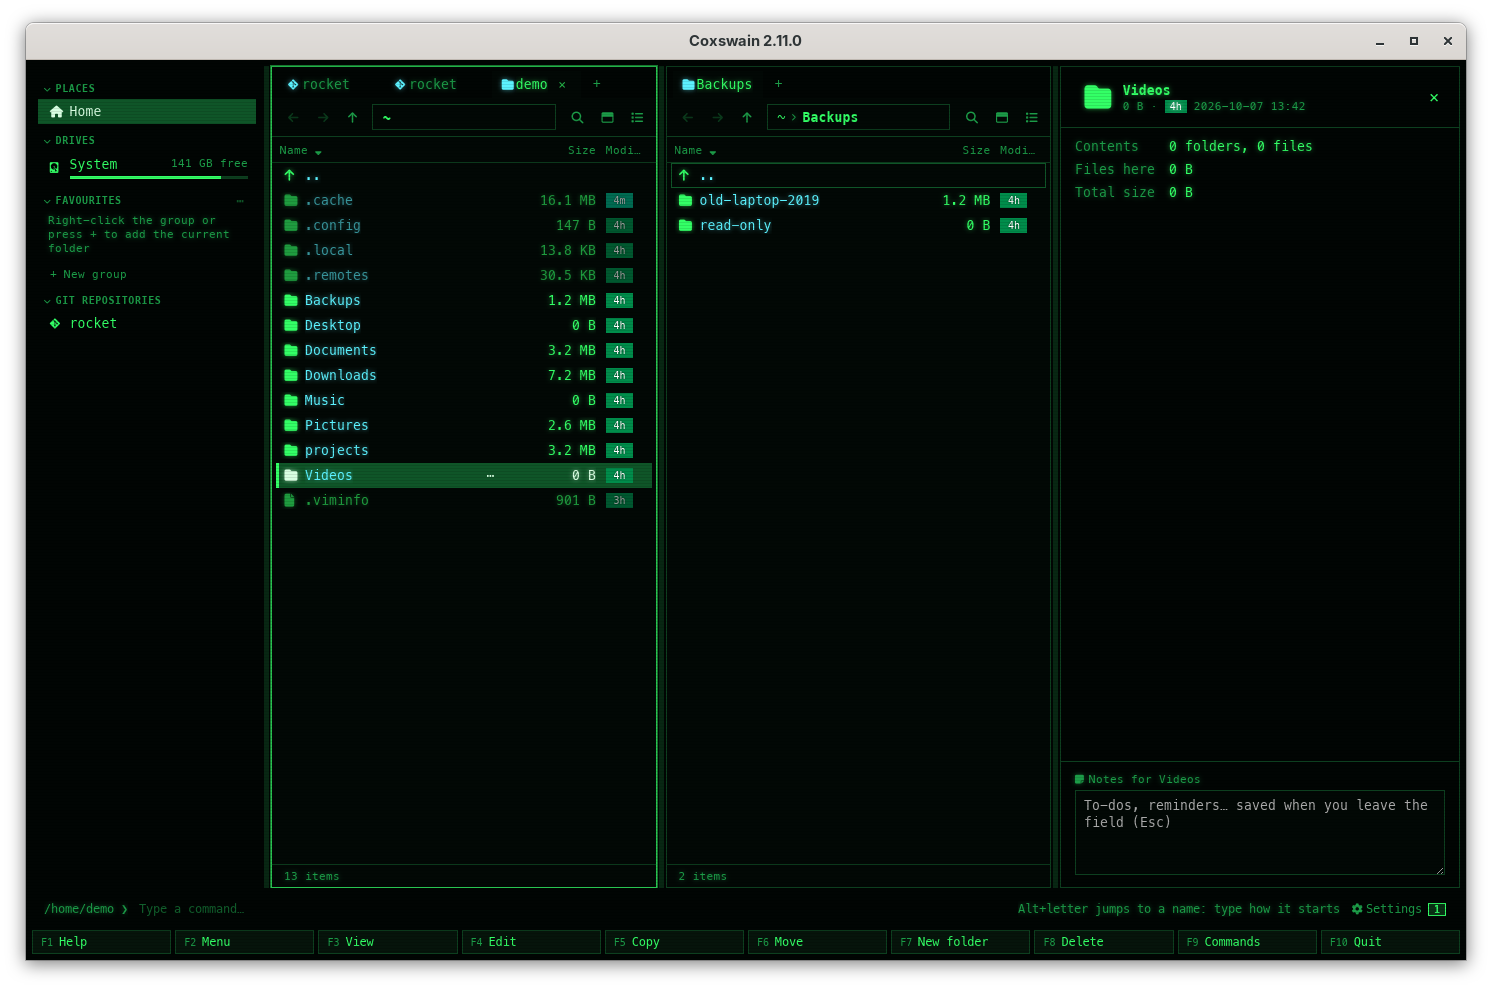Viewport: 1492px width, 989px height.
Task: Sort by Modified in the demo pane
Action: pos(622,151)
